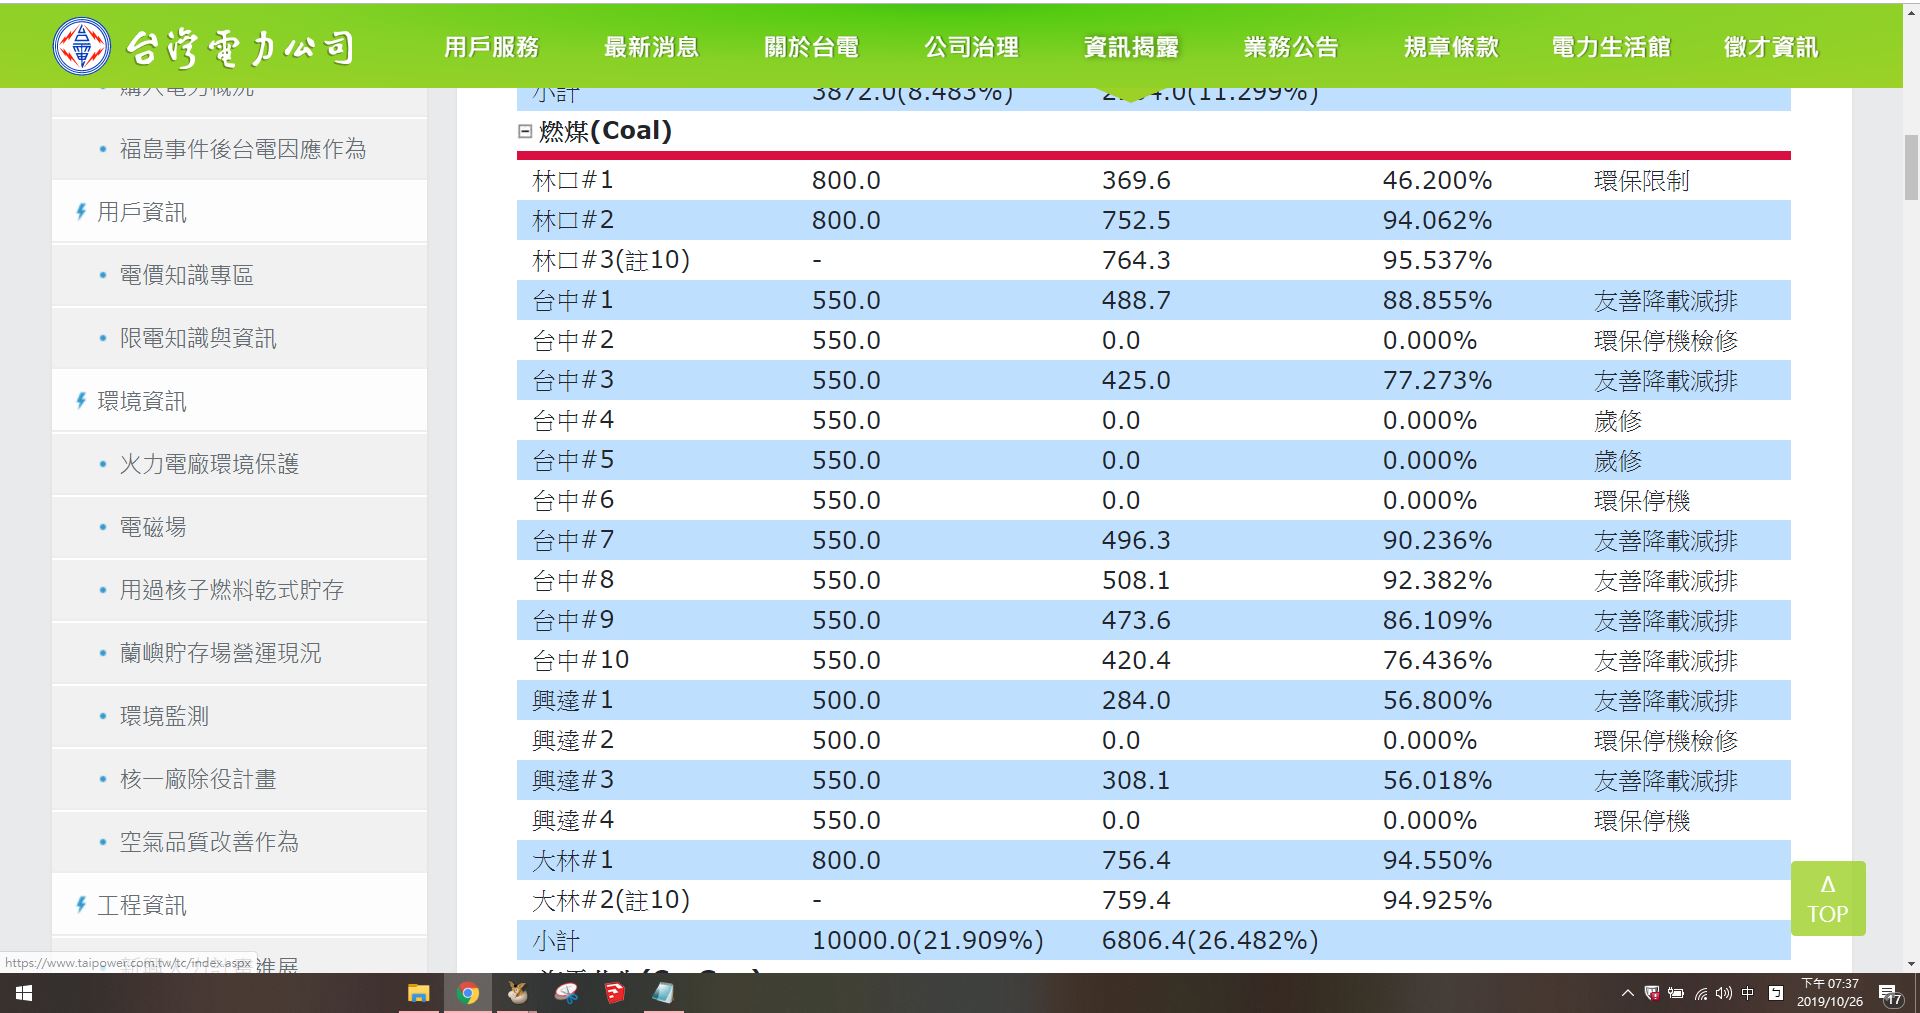Viewport: 1920px width, 1013px height.
Task: Collapse the 燃煤(Coal) section
Action: point(525,131)
